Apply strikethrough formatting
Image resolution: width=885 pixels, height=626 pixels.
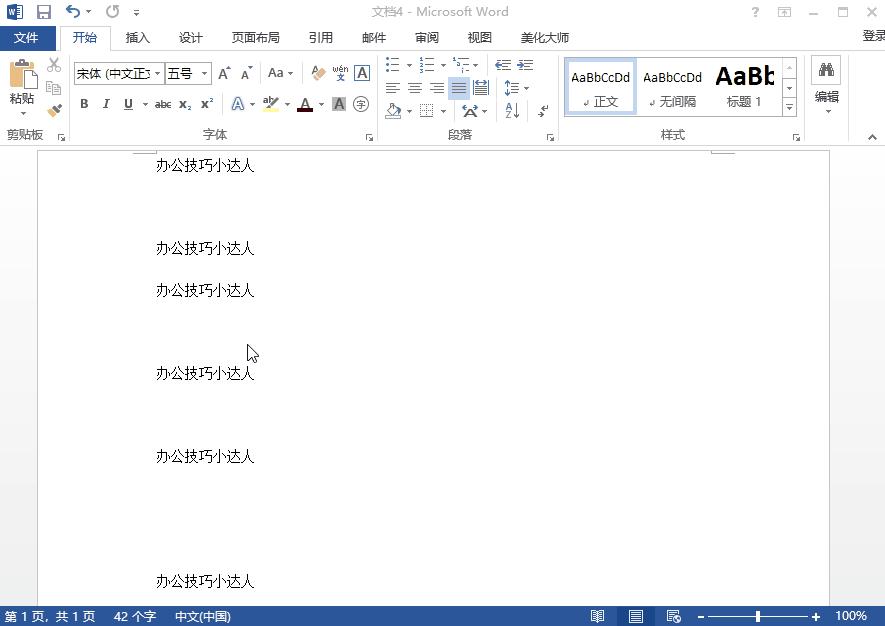(x=161, y=104)
